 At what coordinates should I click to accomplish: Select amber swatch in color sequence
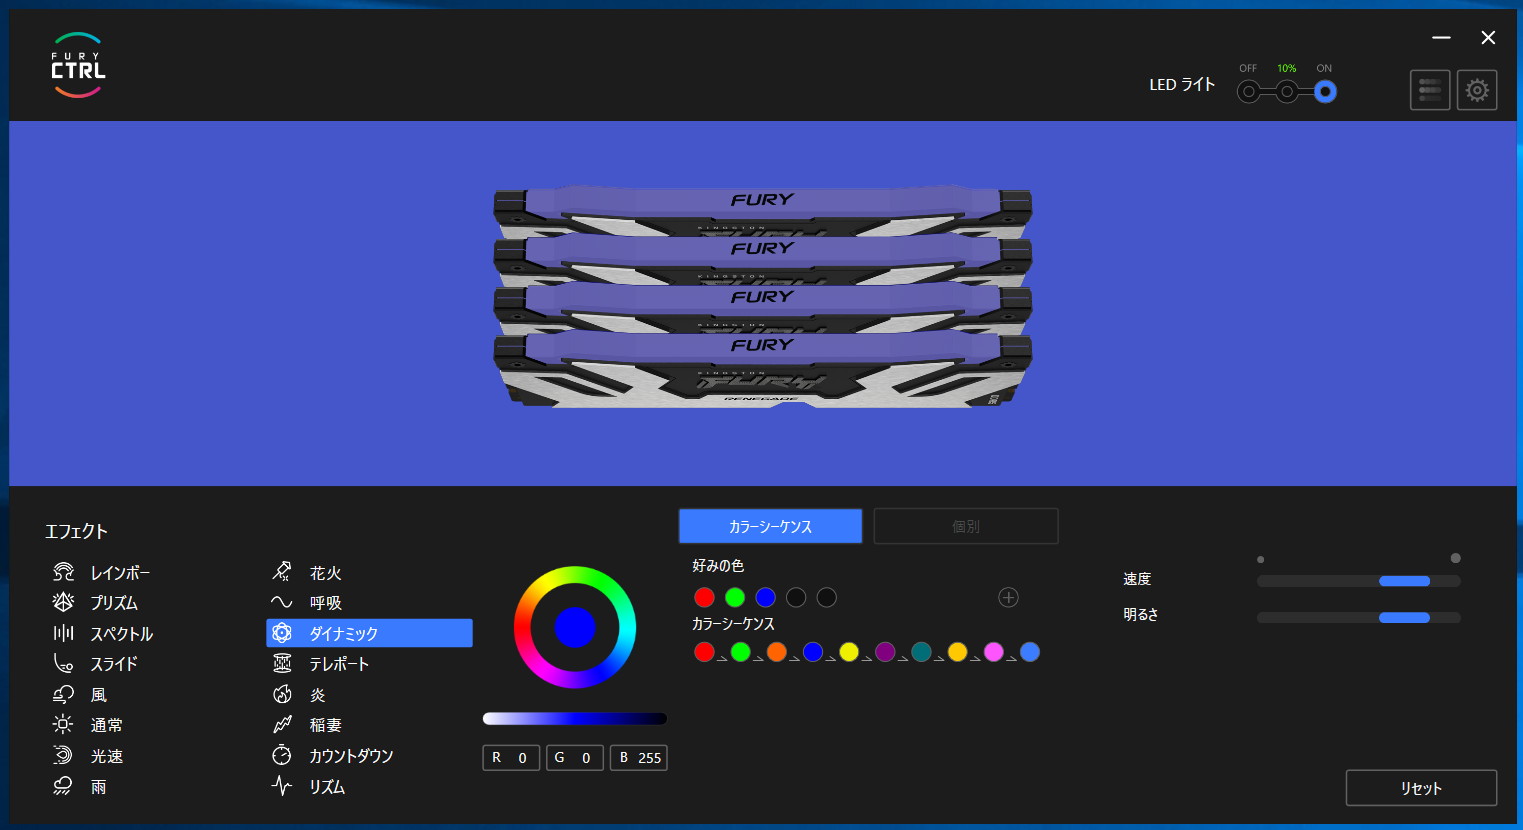coord(957,652)
